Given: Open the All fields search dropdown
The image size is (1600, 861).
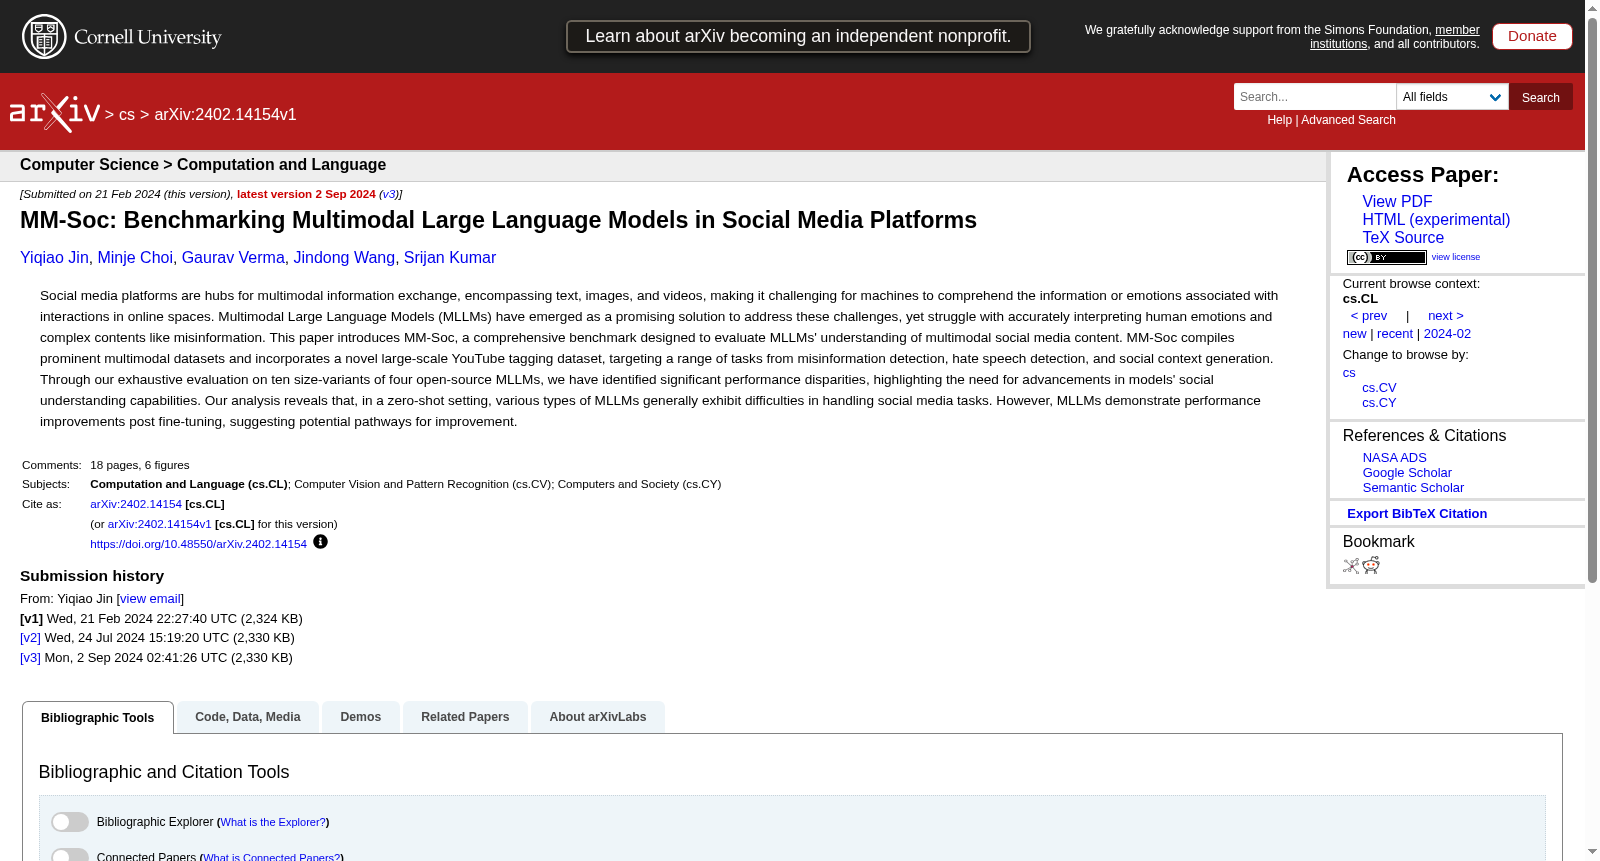Looking at the screenshot, I should [1452, 97].
